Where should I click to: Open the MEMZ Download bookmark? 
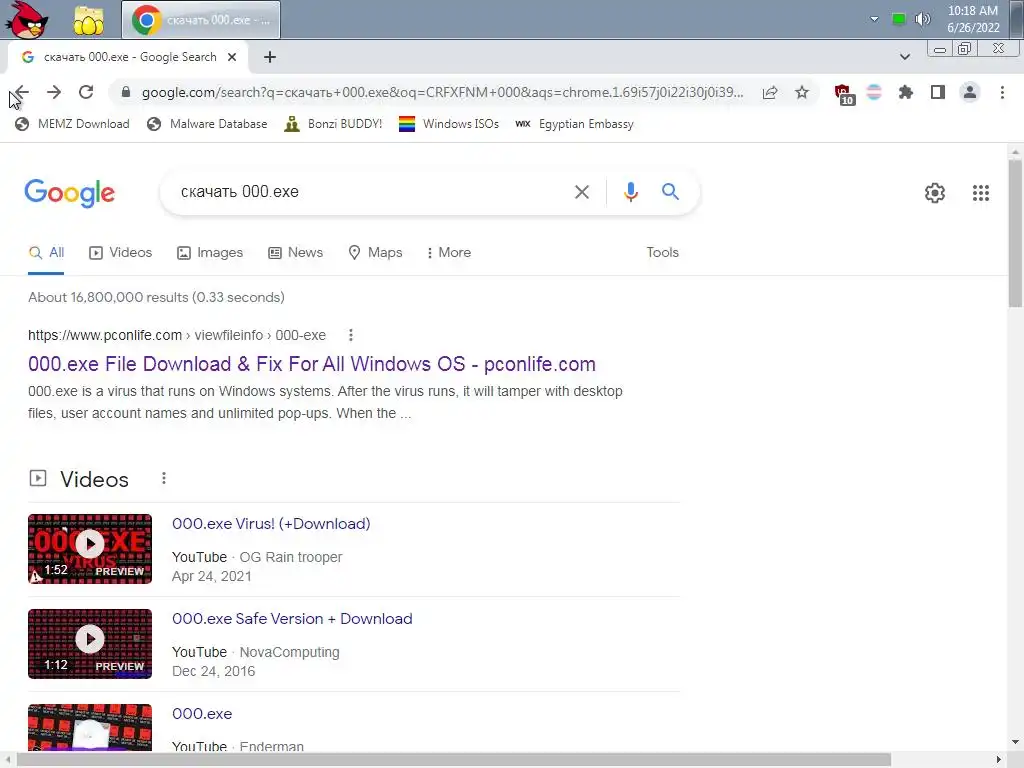tap(72, 124)
